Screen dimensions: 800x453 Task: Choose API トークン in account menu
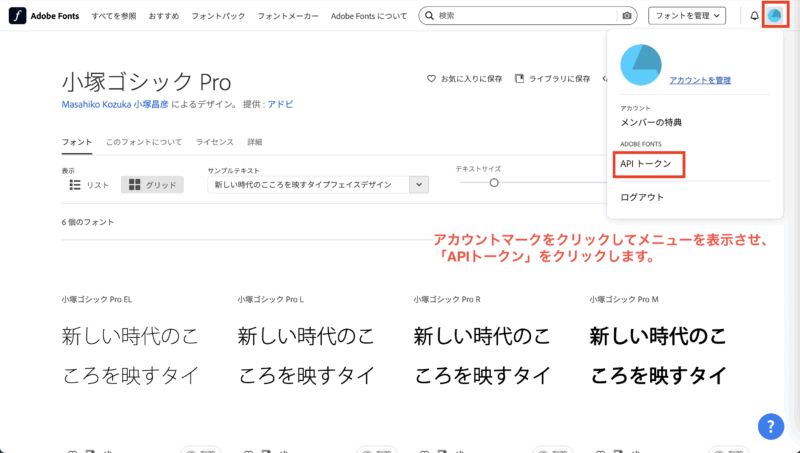click(646, 164)
